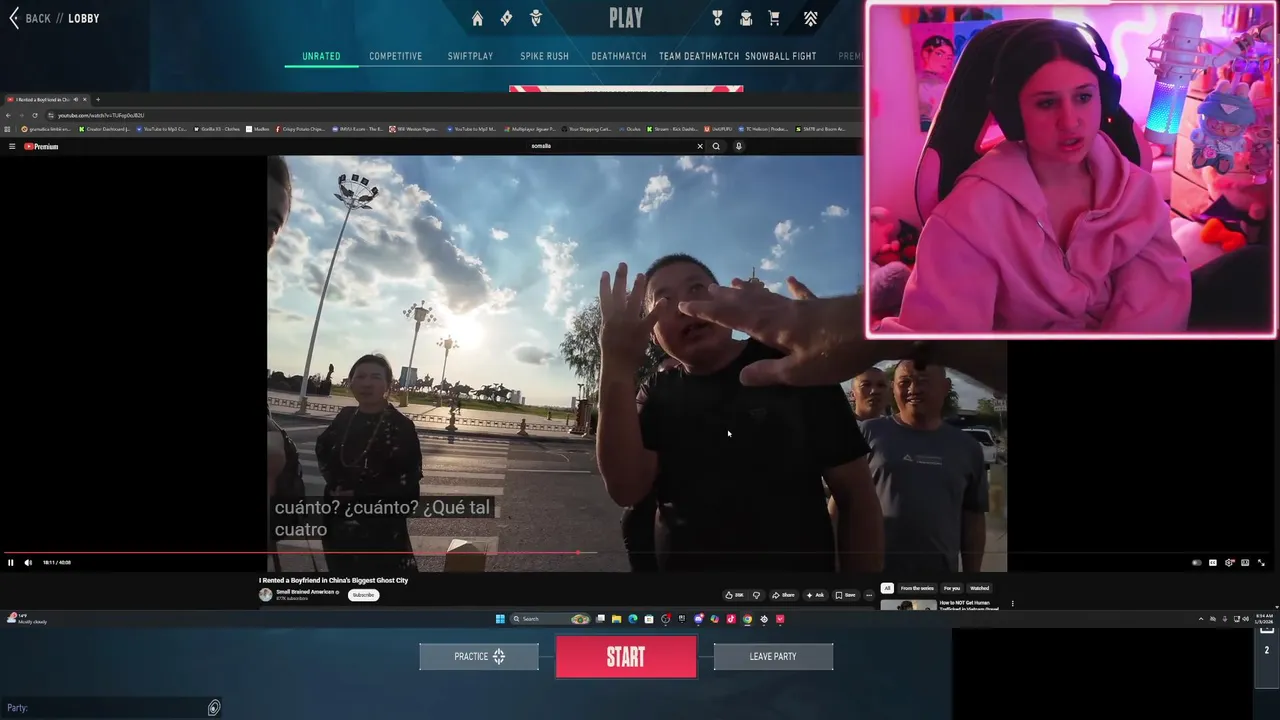This screenshot has height=720, width=1280.
Task: Open options menu for 'How to NOT Get Human Trafficked' video
Action: [x=1012, y=604]
